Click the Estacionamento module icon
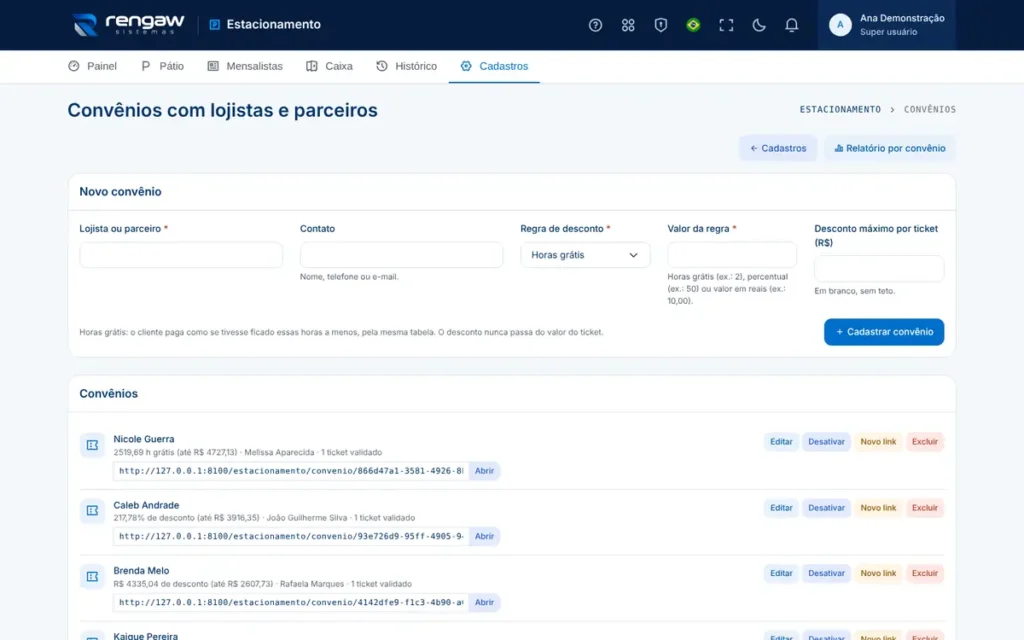This screenshot has height=640, width=1024. [x=214, y=25]
